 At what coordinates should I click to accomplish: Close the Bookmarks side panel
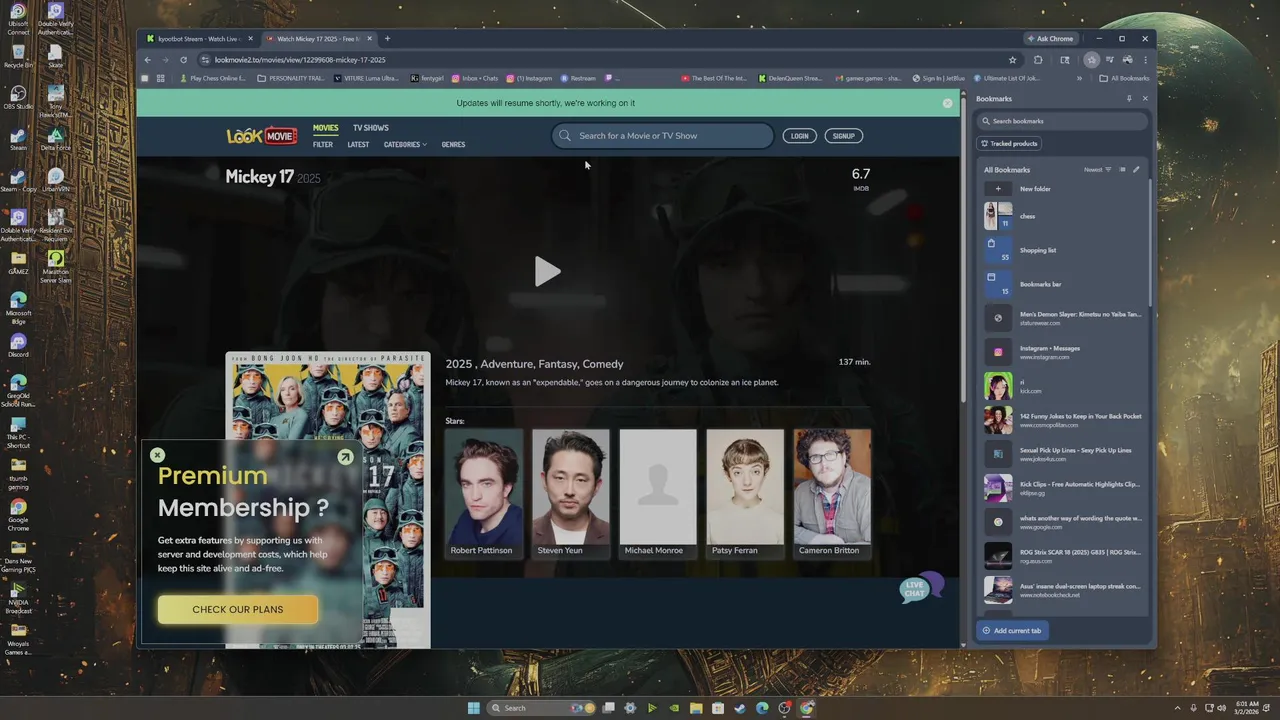coord(1145,99)
